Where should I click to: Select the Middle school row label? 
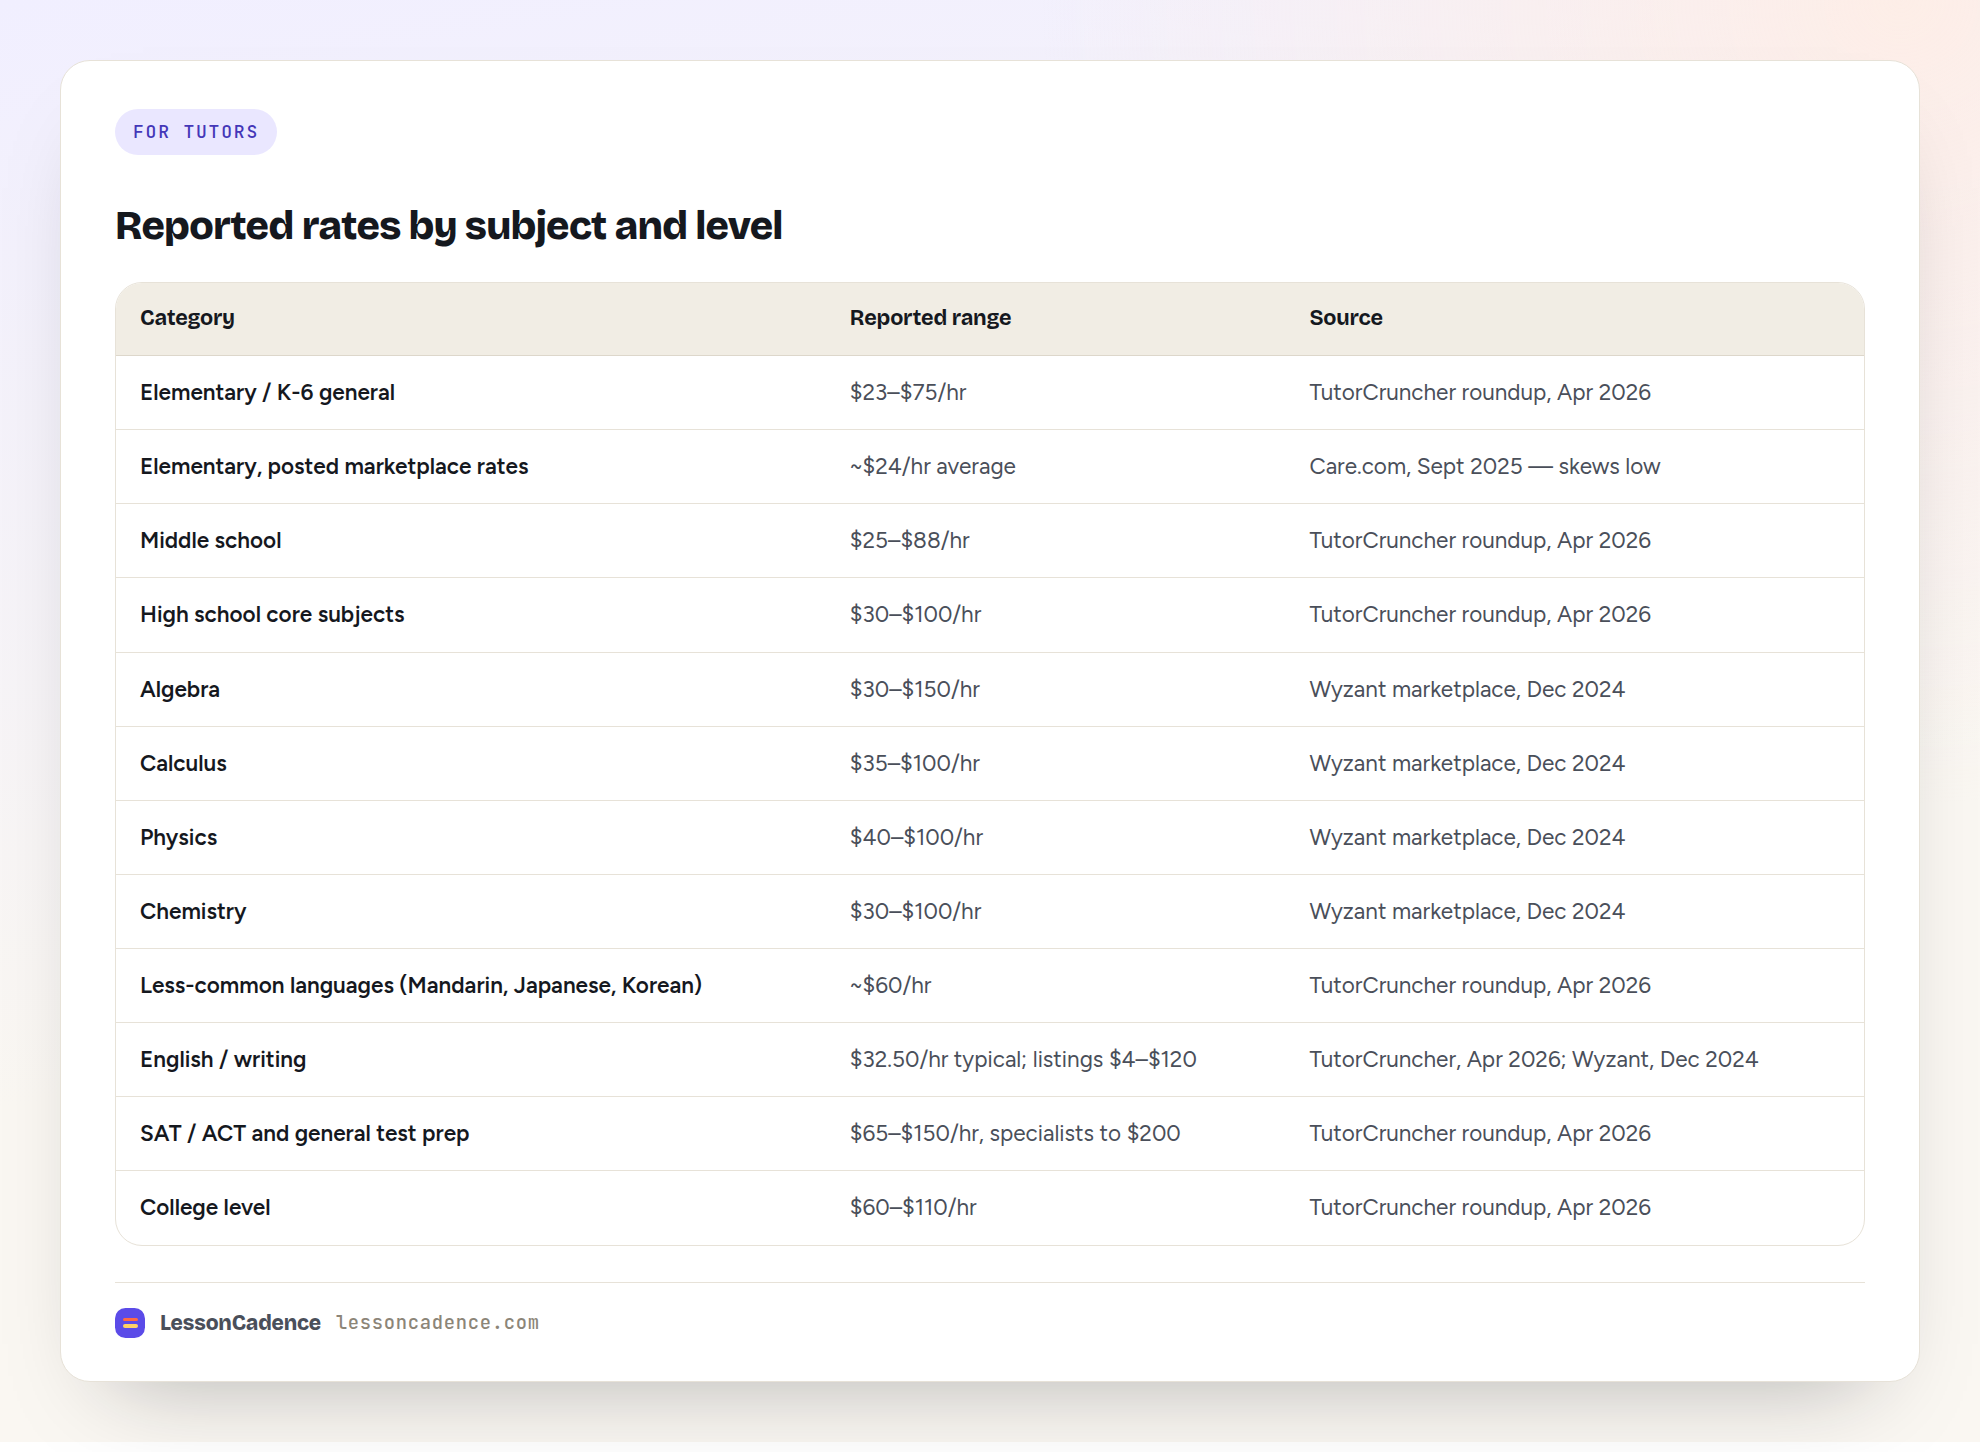point(211,540)
